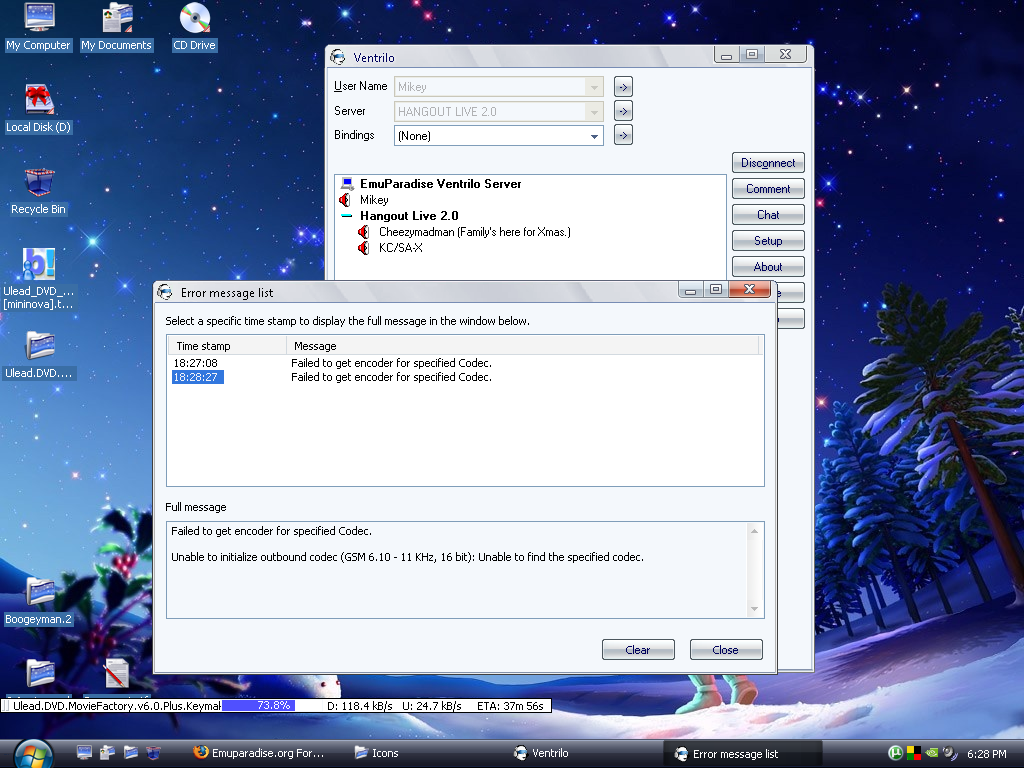
Task: Click the Time stamp column header
Action: (227, 345)
